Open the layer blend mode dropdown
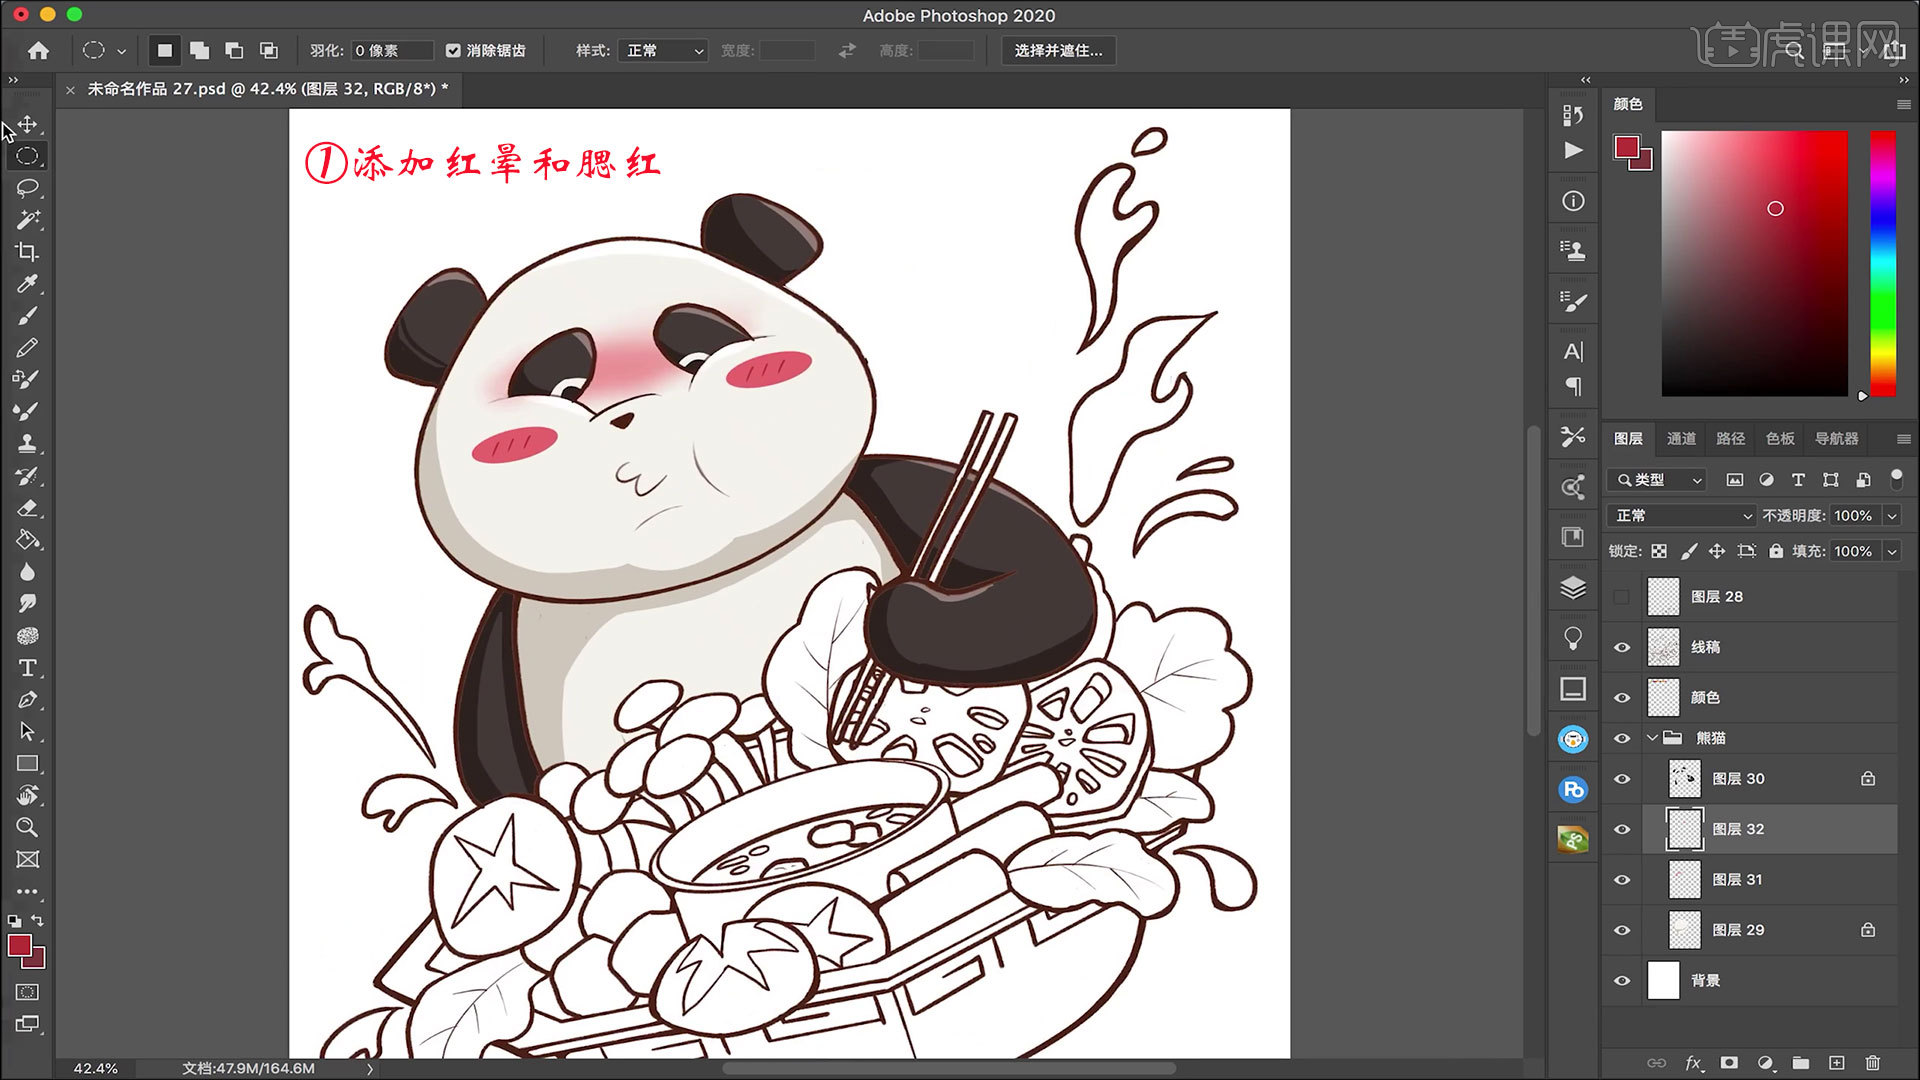1920x1080 pixels. pos(1682,515)
